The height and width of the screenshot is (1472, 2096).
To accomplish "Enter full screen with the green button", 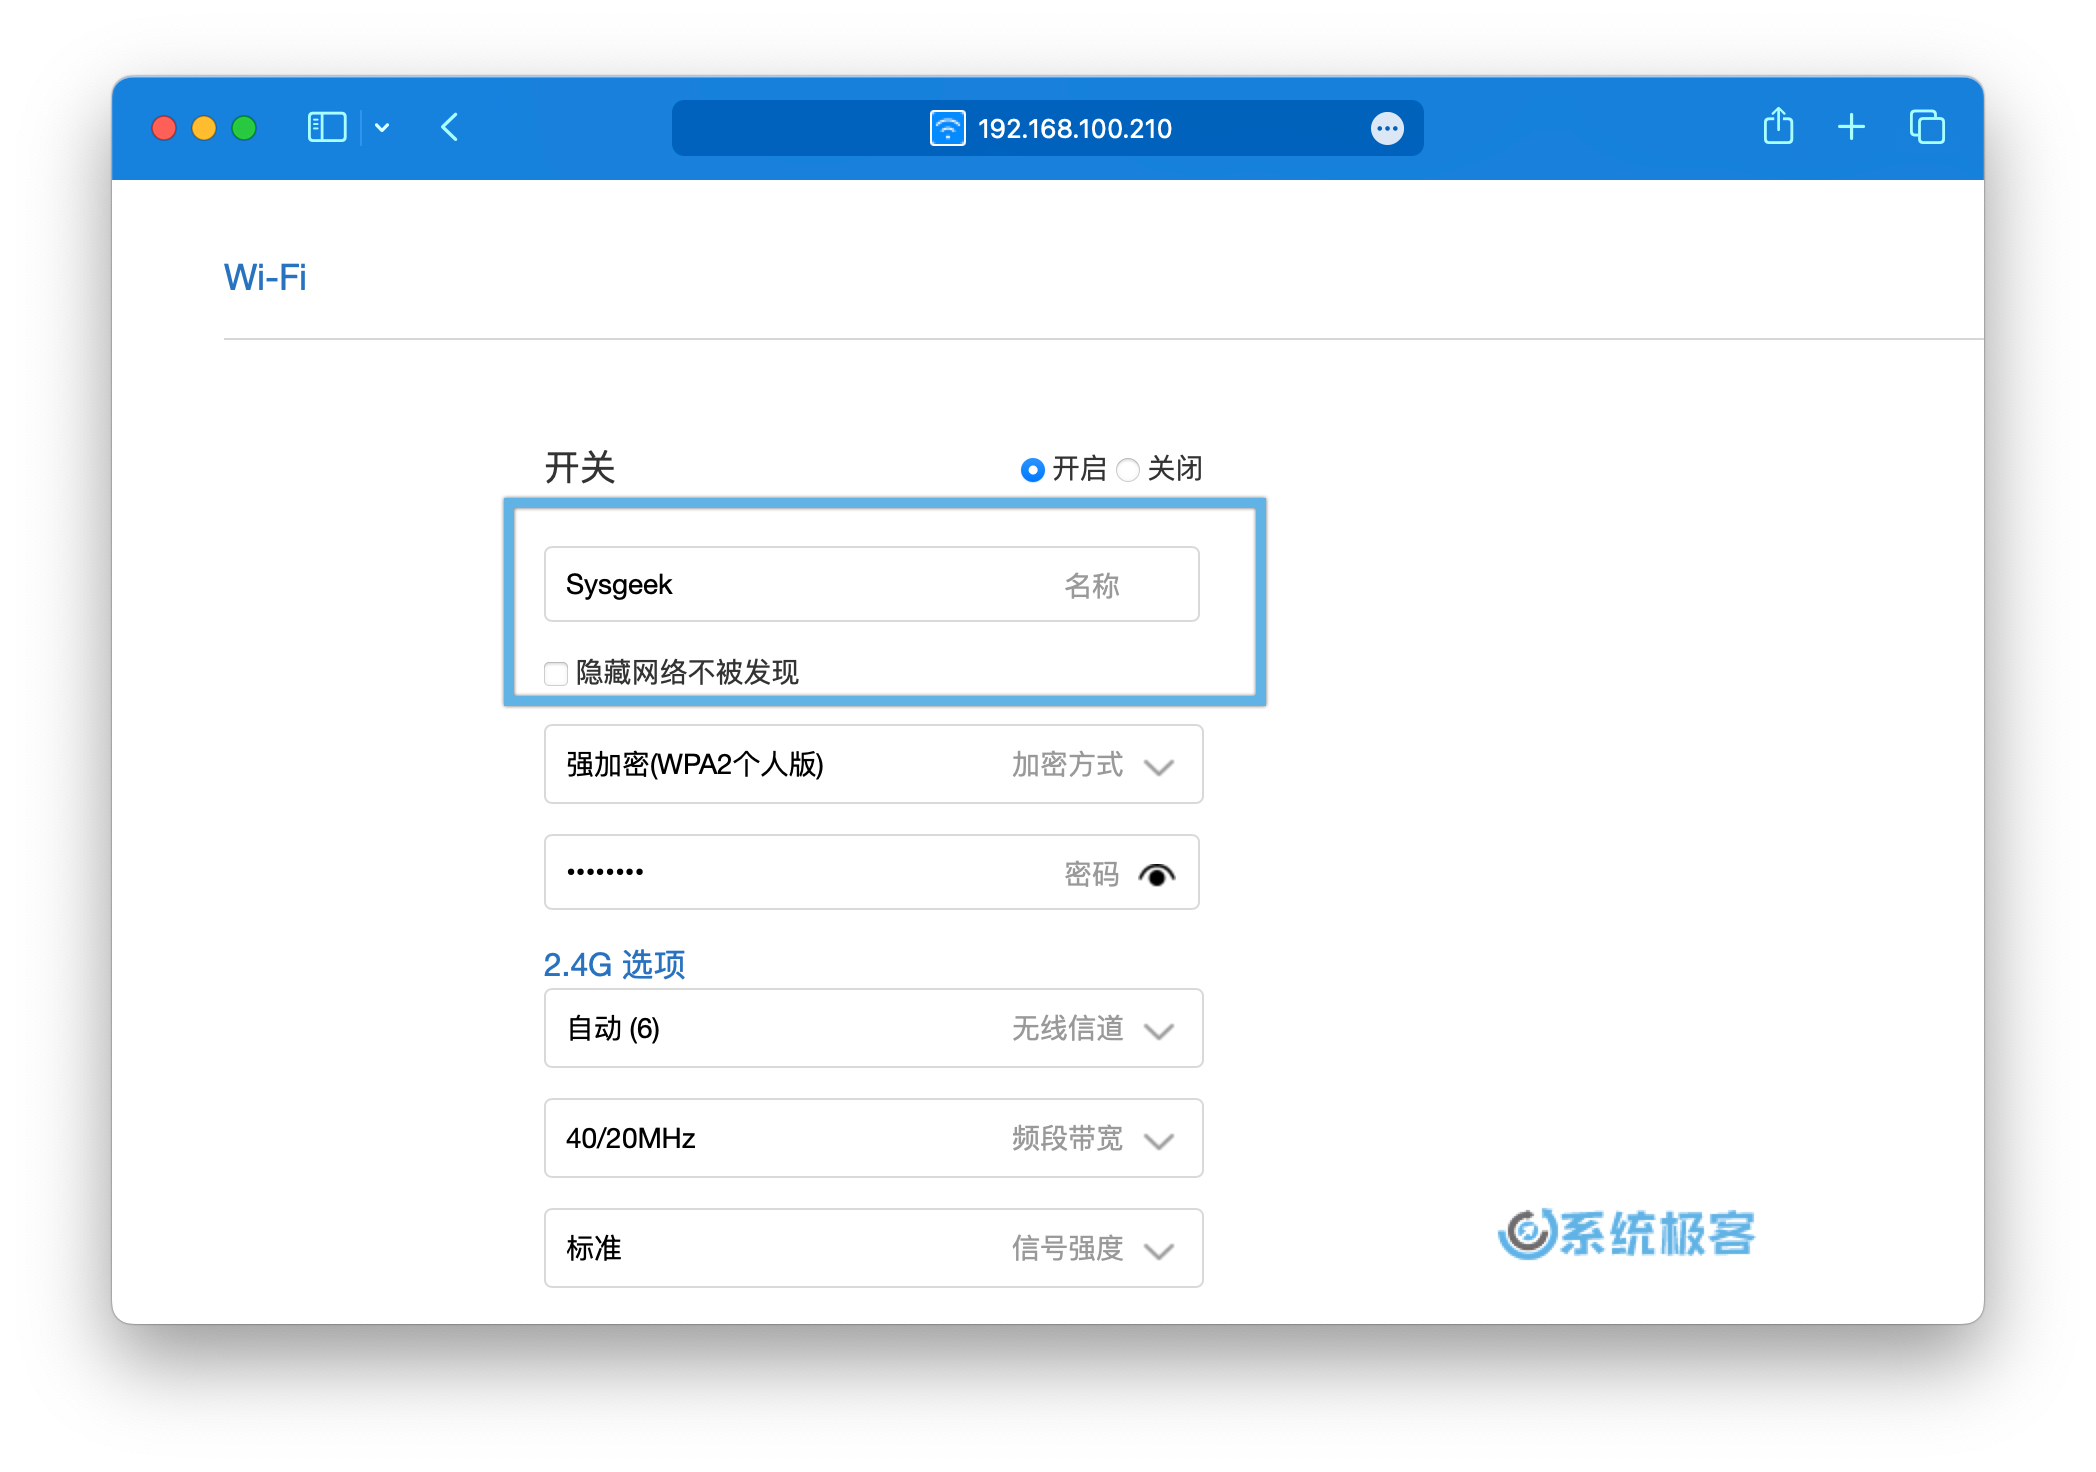I will click(244, 128).
